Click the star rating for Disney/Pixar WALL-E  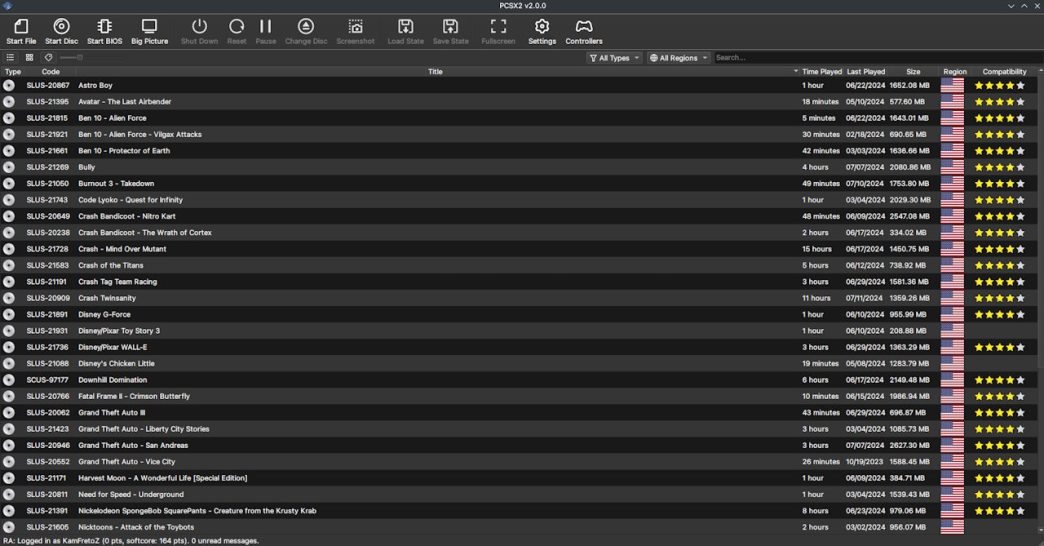999,347
